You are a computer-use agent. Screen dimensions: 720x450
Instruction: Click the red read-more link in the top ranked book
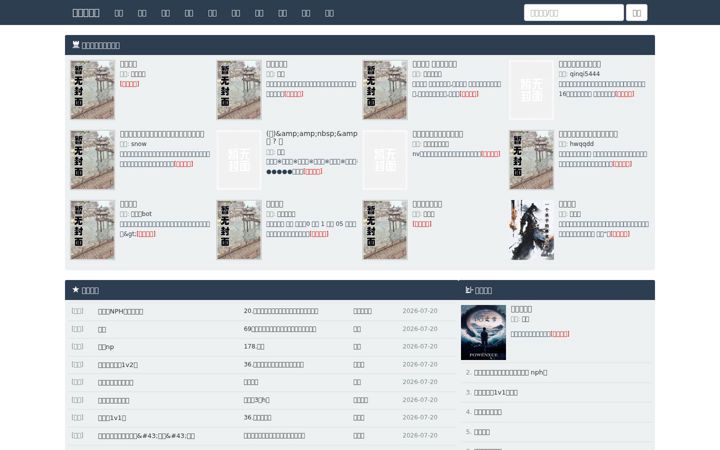click(x=560, y=334)
